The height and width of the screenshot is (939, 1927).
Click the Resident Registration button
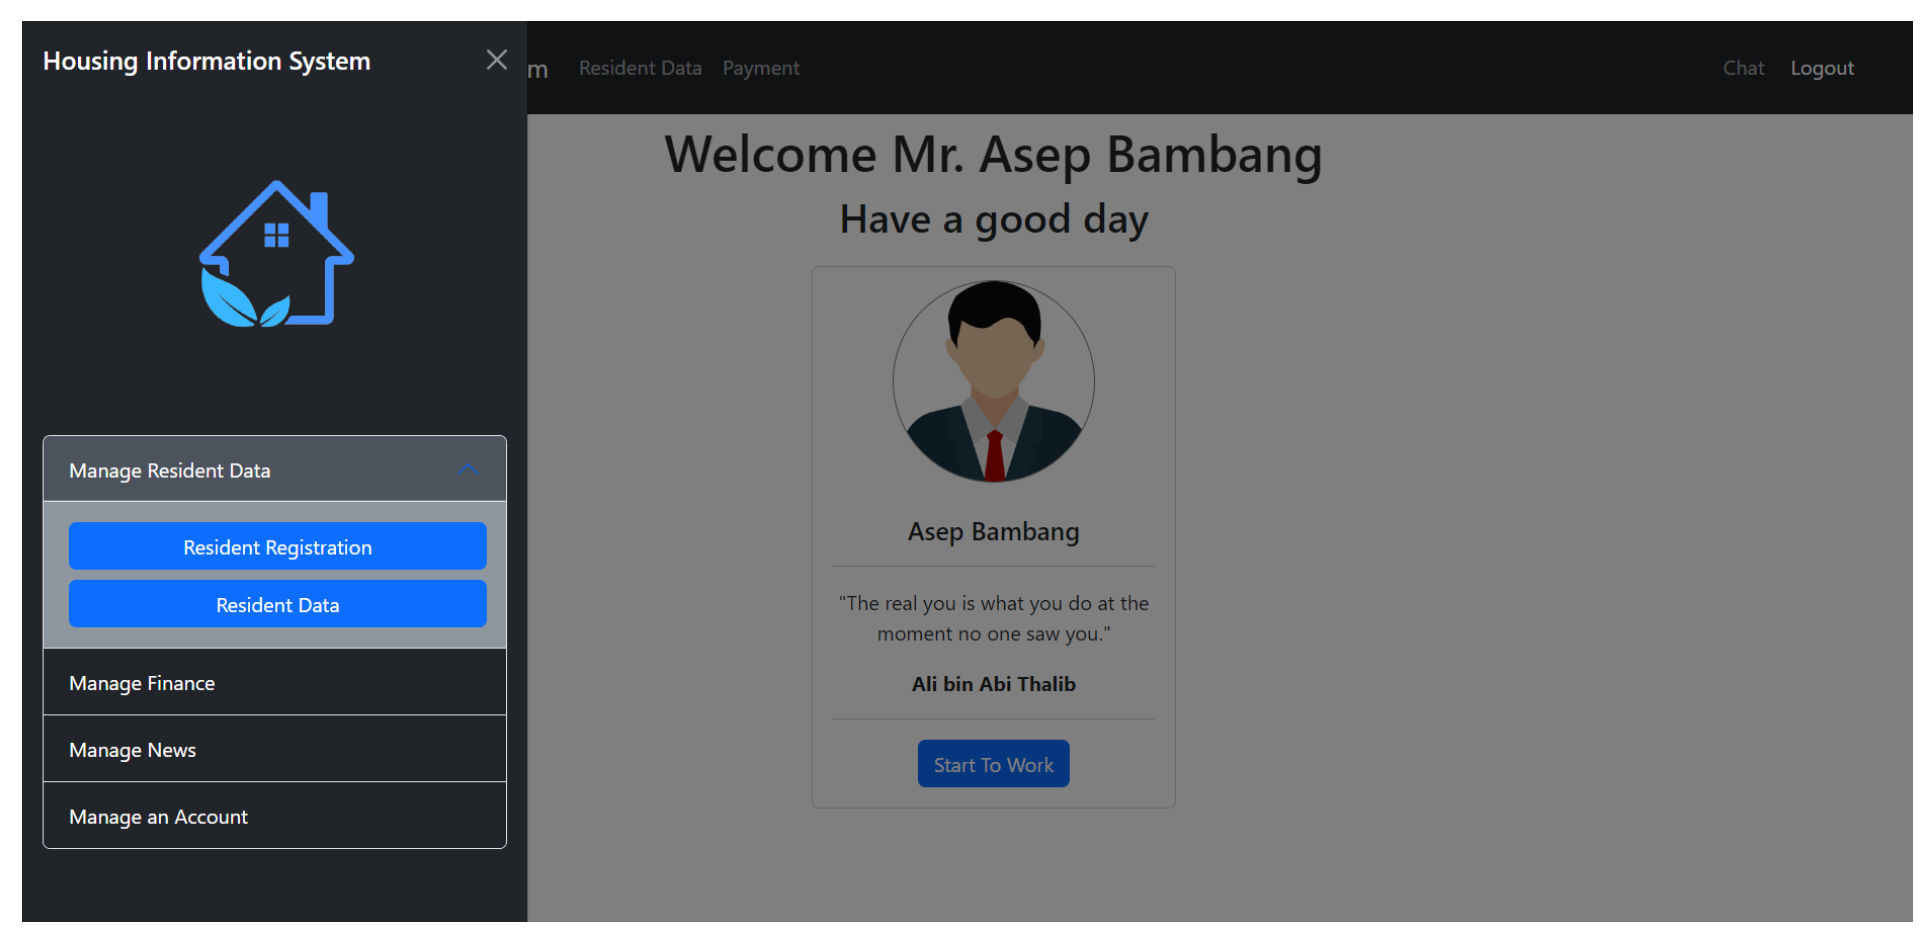click(x=277, y=547)
